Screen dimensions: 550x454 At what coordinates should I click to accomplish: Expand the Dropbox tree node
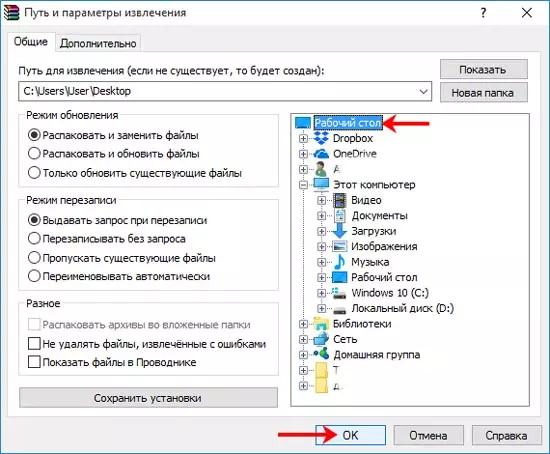303,139
